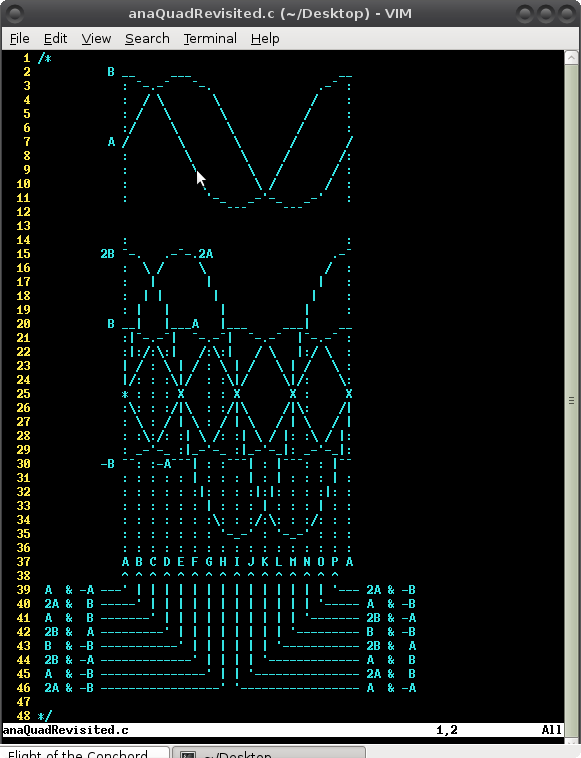
Task: Click the '-A' label on line 30
Action: pyautogui.click(x=163, y=464)
